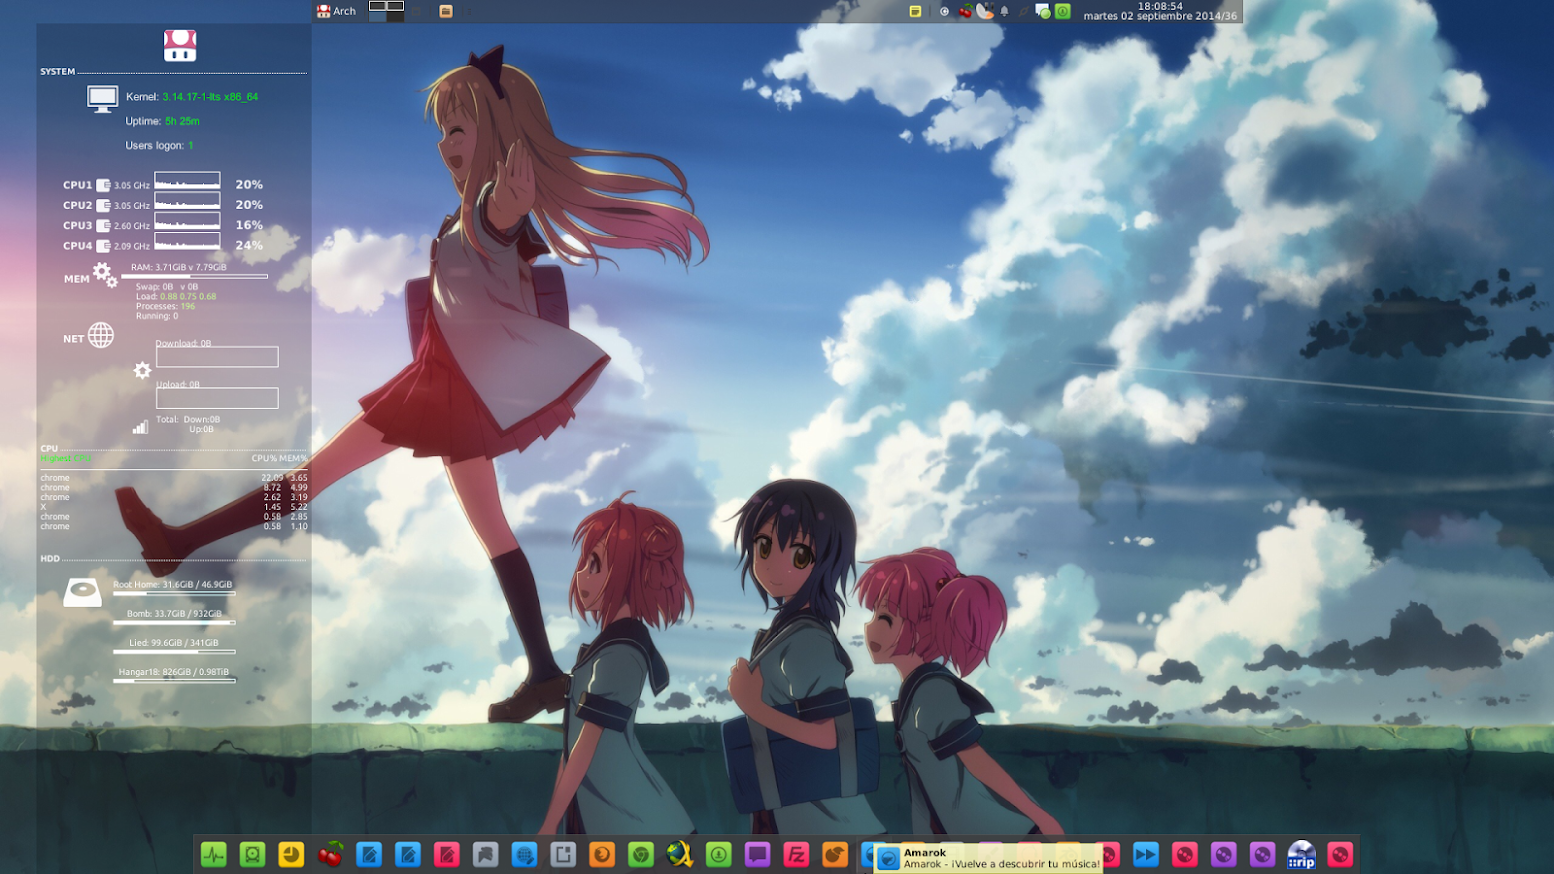Click the CPU1 usage graph

(187, 181)
